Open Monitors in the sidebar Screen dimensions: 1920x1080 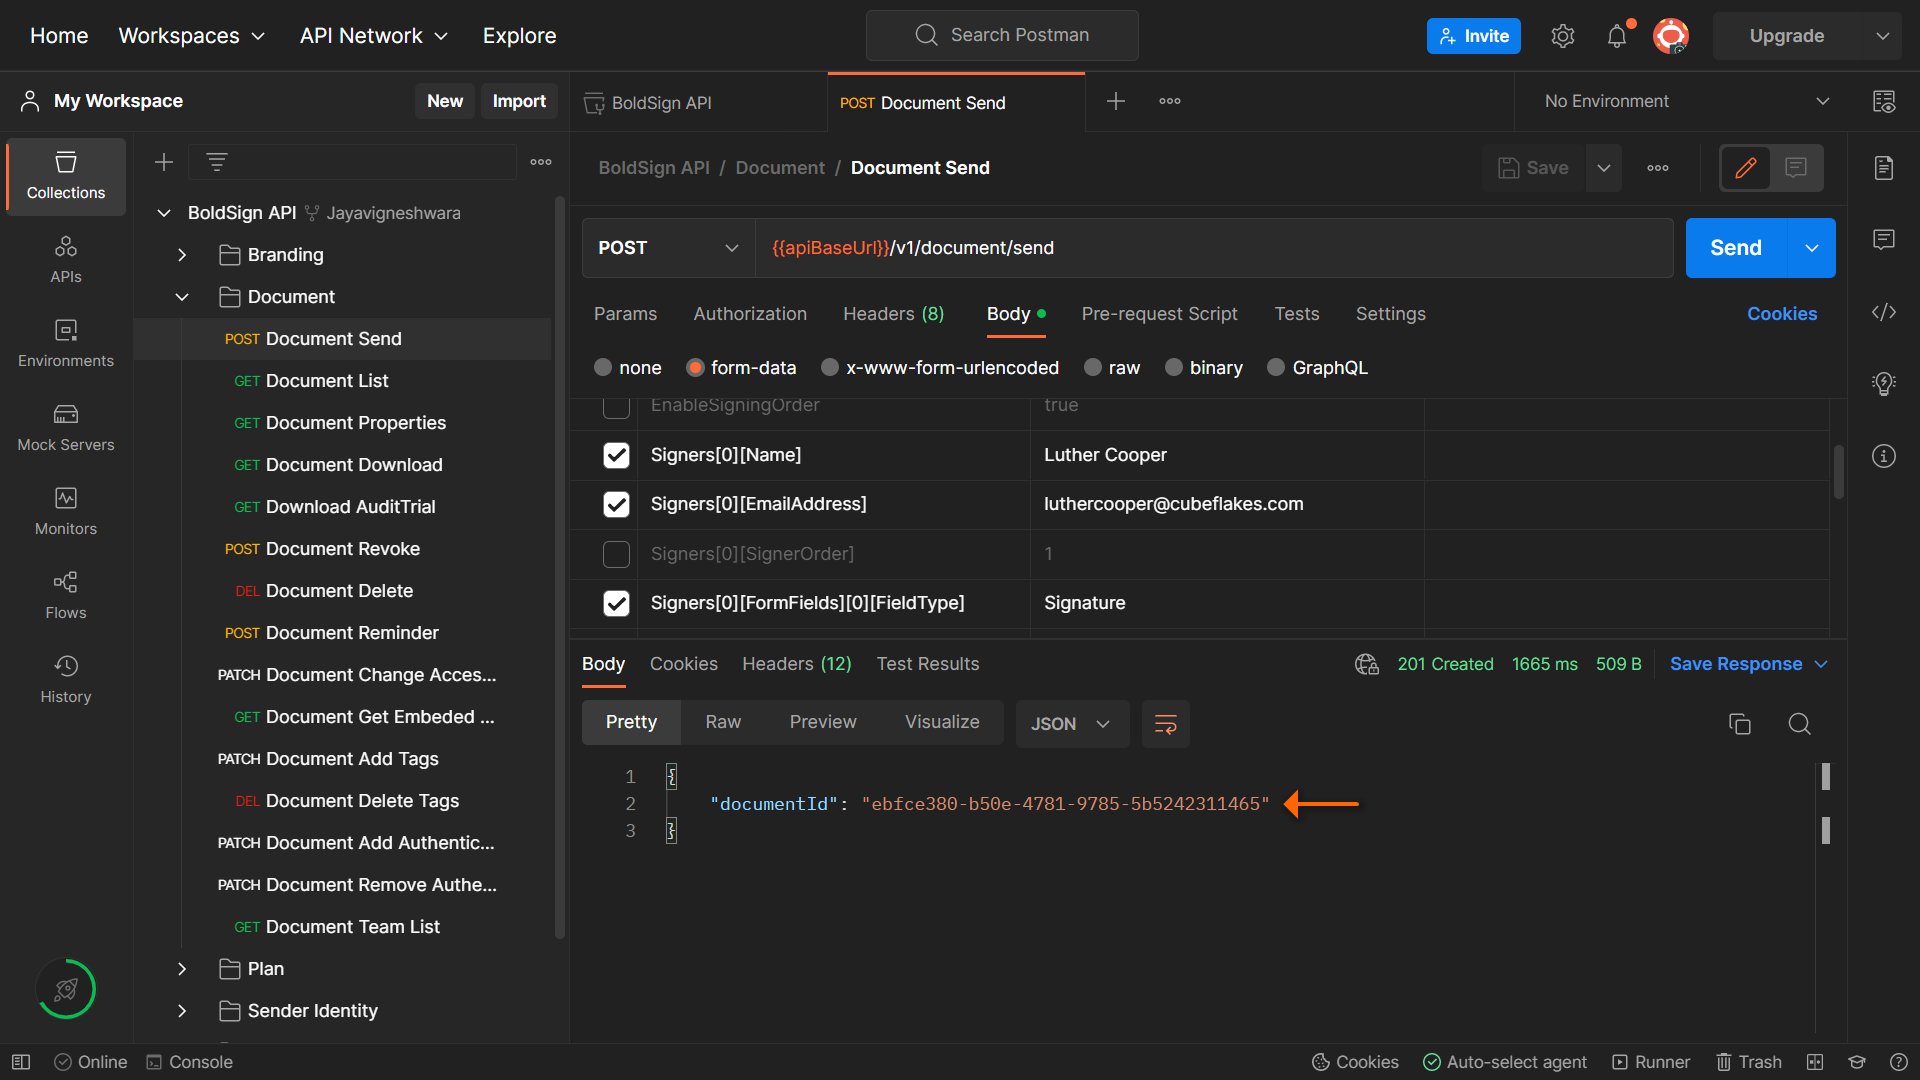(66, 512)
